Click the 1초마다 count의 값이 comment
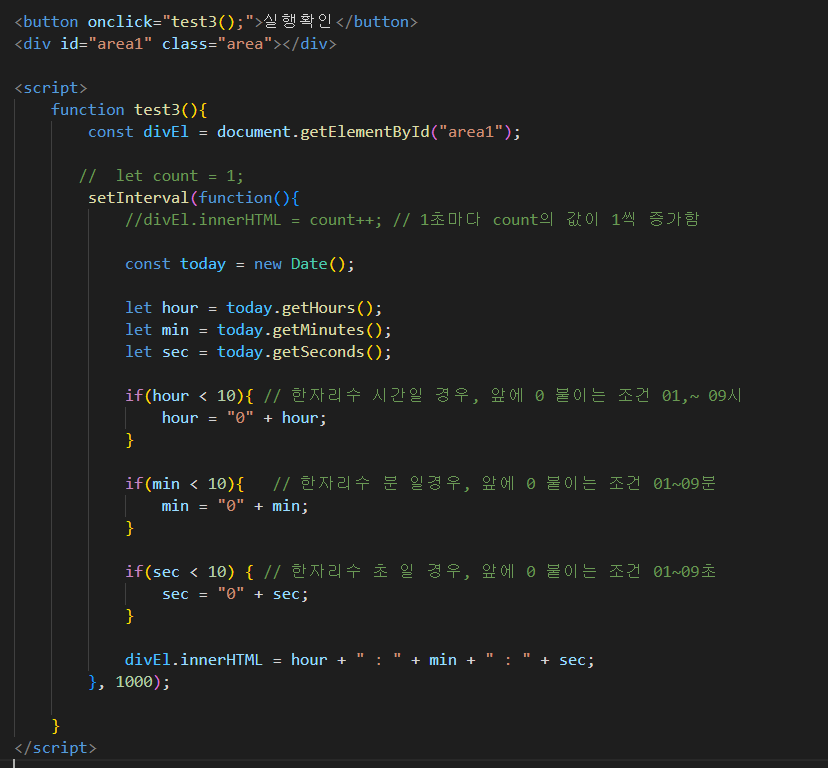828x768 pixels. tap(547, 220)
